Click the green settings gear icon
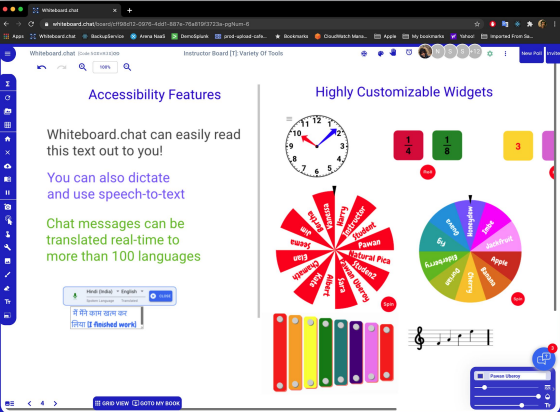560x412 pixels. pyautogui.click(x=490, y=54)
